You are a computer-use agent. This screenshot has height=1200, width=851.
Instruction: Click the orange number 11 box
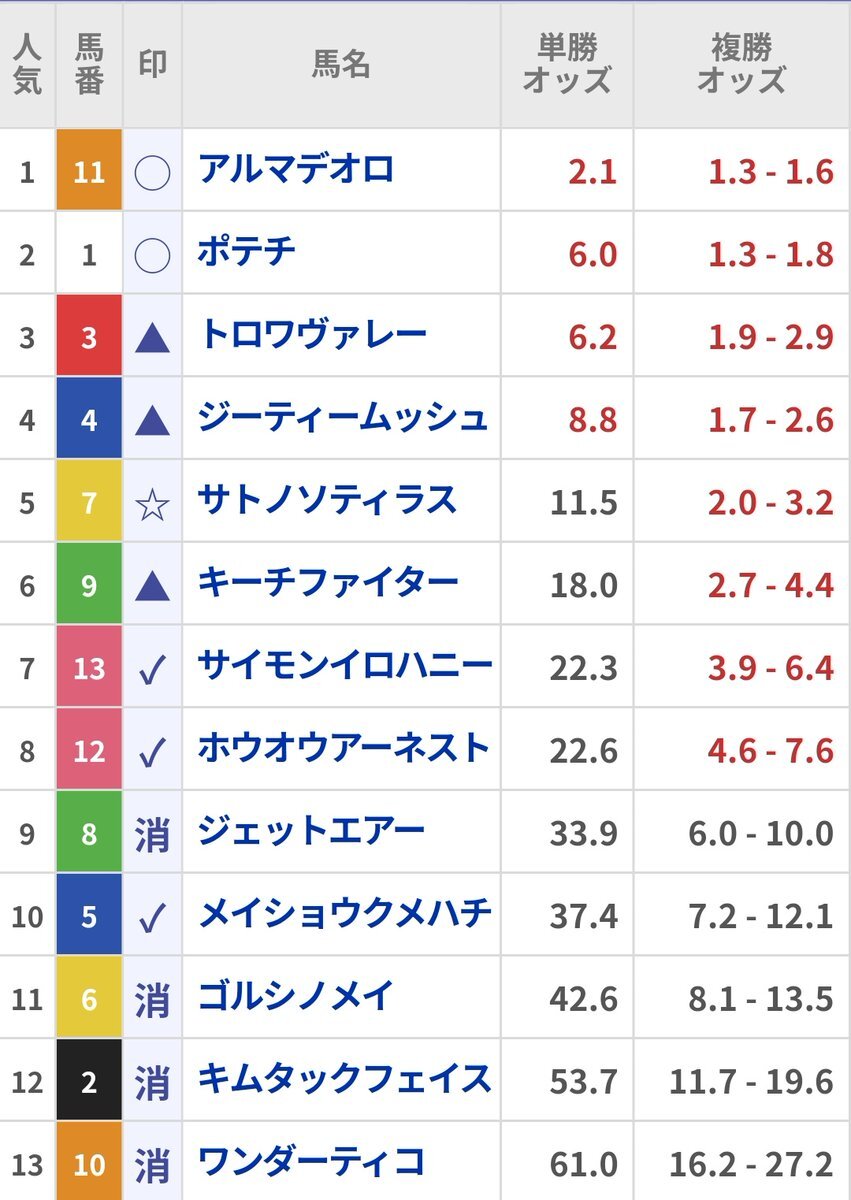(x=89, y=170)
